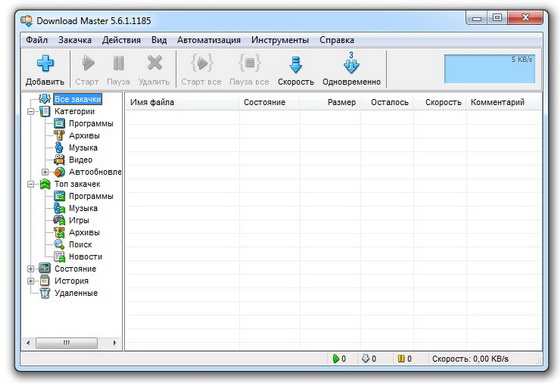Click the Пауза toolbar icon
560x383 pixels.
[119, 64]
